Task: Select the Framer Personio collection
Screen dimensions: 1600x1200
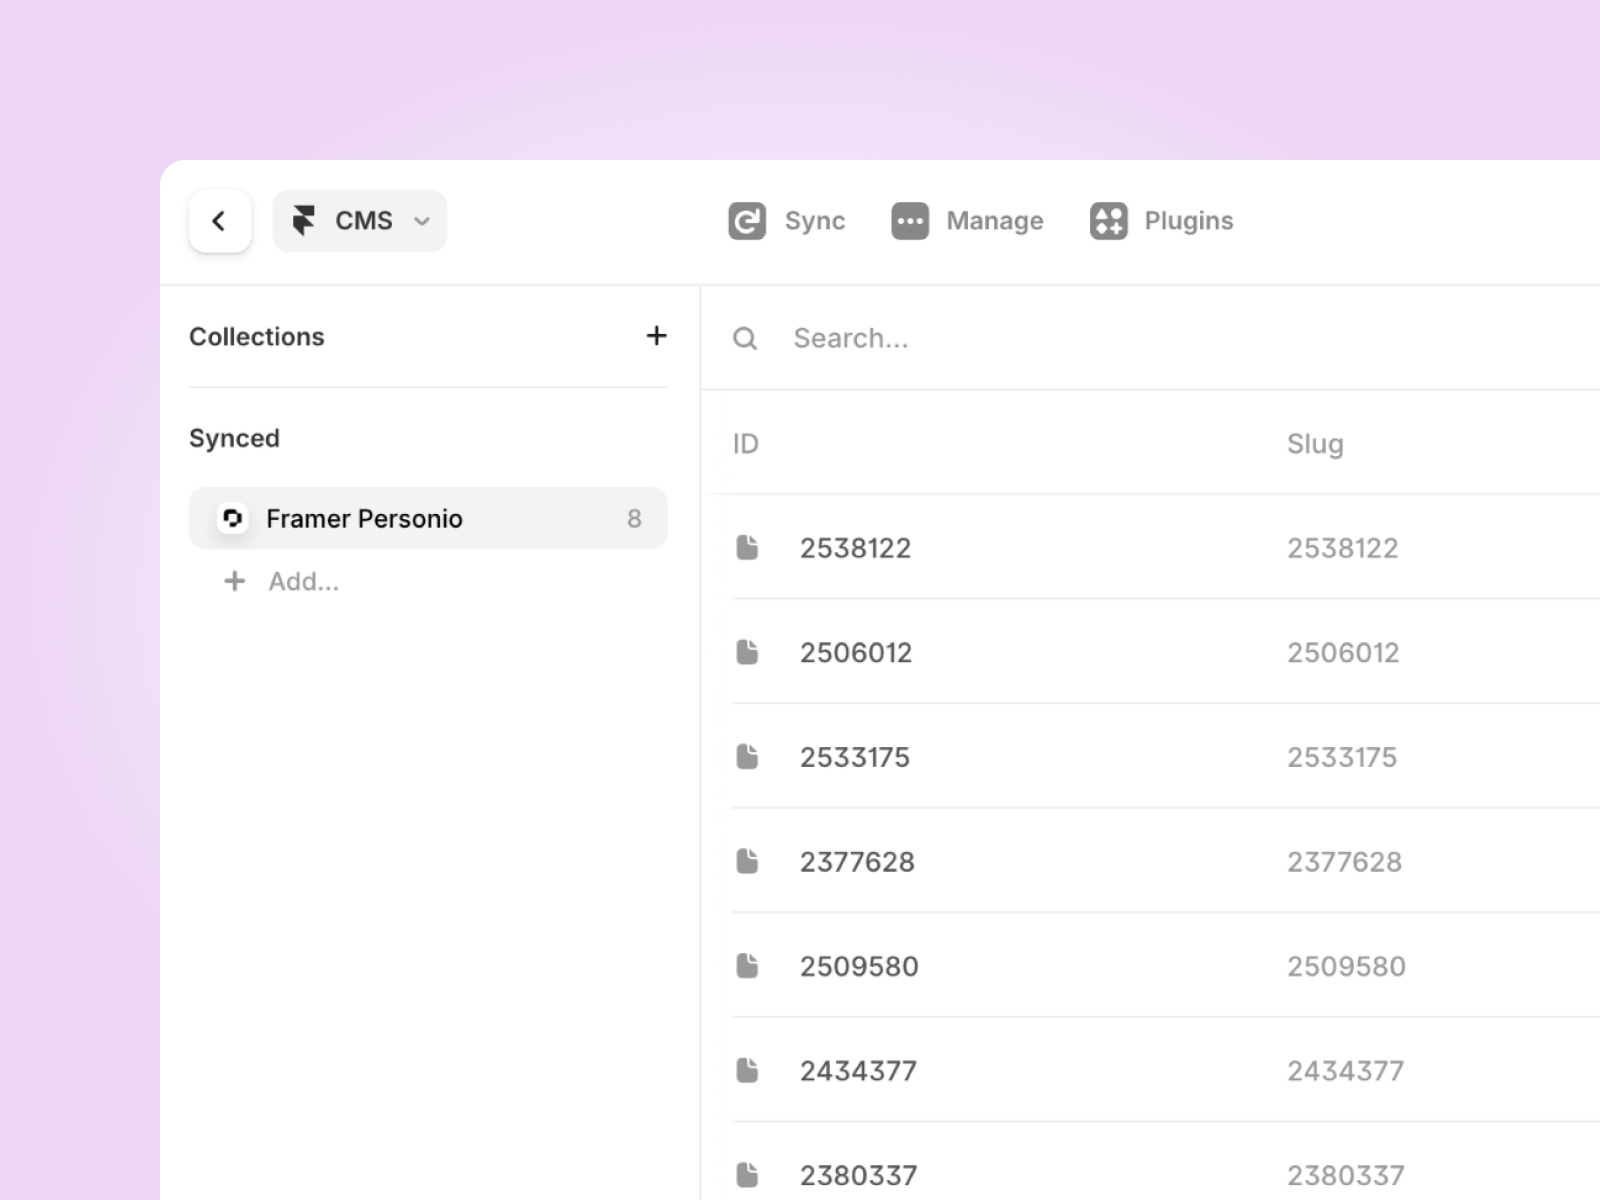Action: point(364,518)
